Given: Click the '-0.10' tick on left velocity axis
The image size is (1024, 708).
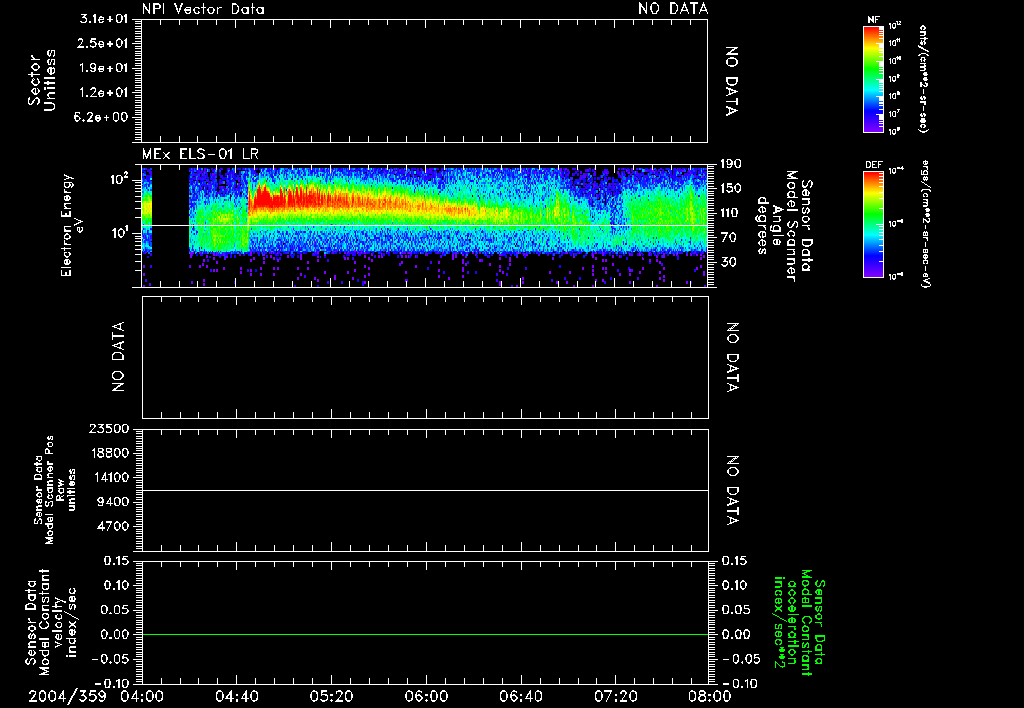Looking at the screenshot, I should click(x=113, y=683).
